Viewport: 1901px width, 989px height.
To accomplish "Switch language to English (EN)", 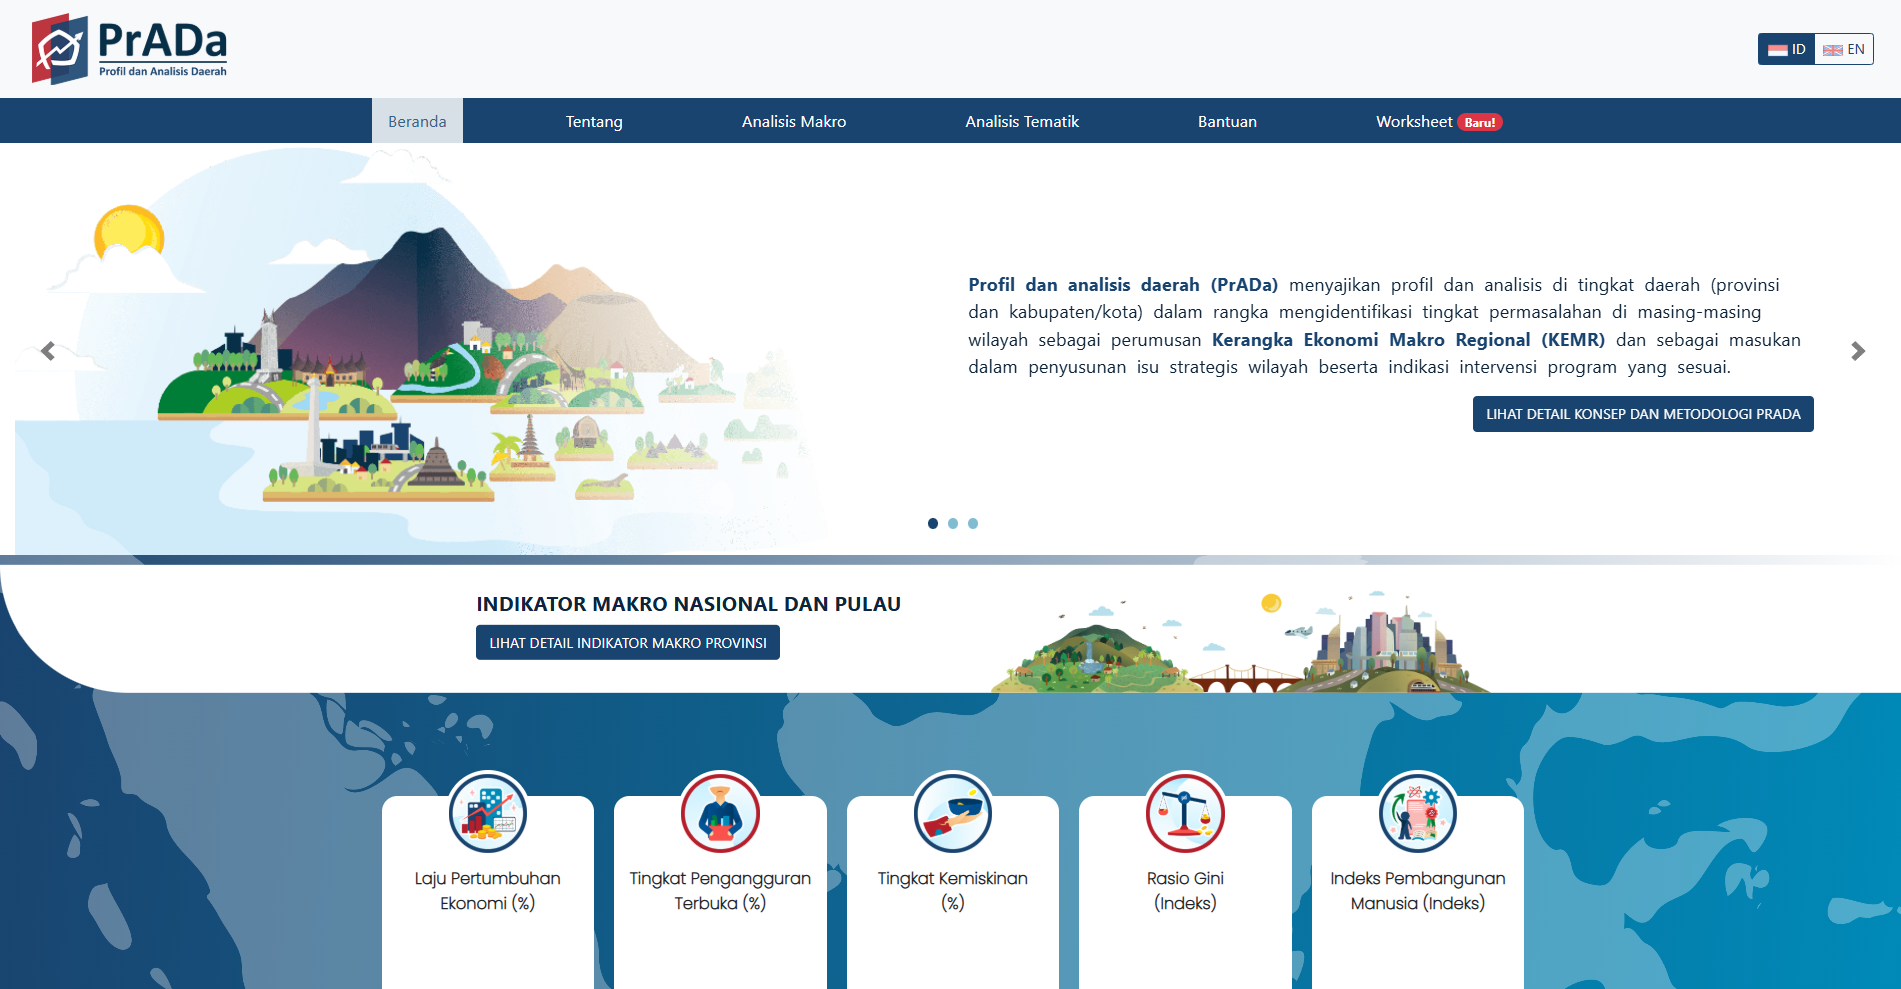I will point(1844,49).
